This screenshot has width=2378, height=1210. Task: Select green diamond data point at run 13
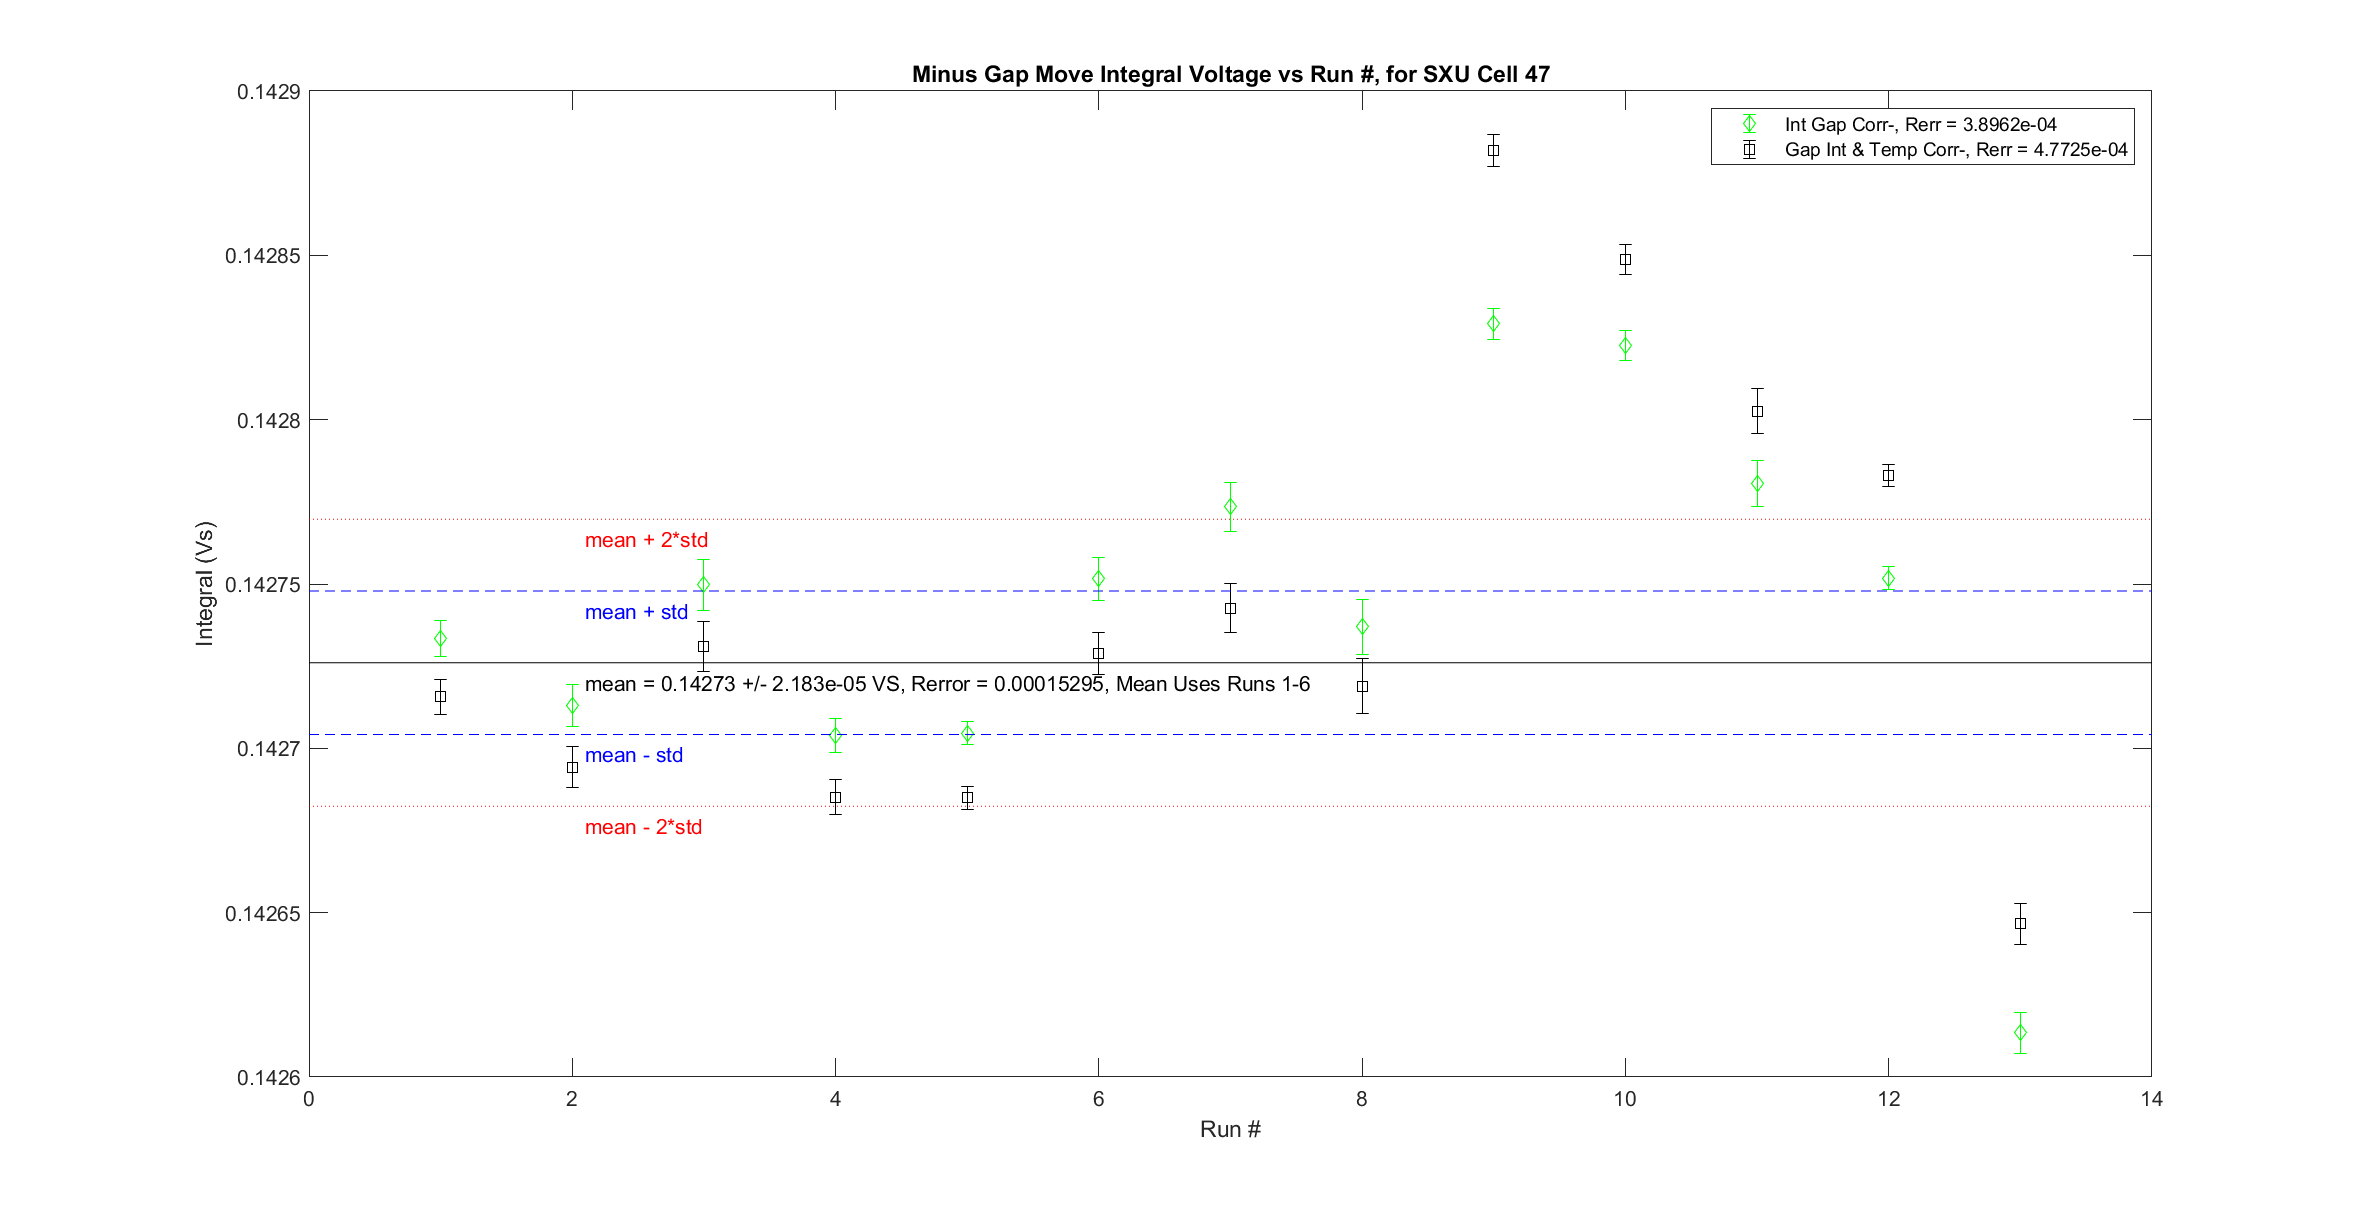click(x=2020, y=1032)
